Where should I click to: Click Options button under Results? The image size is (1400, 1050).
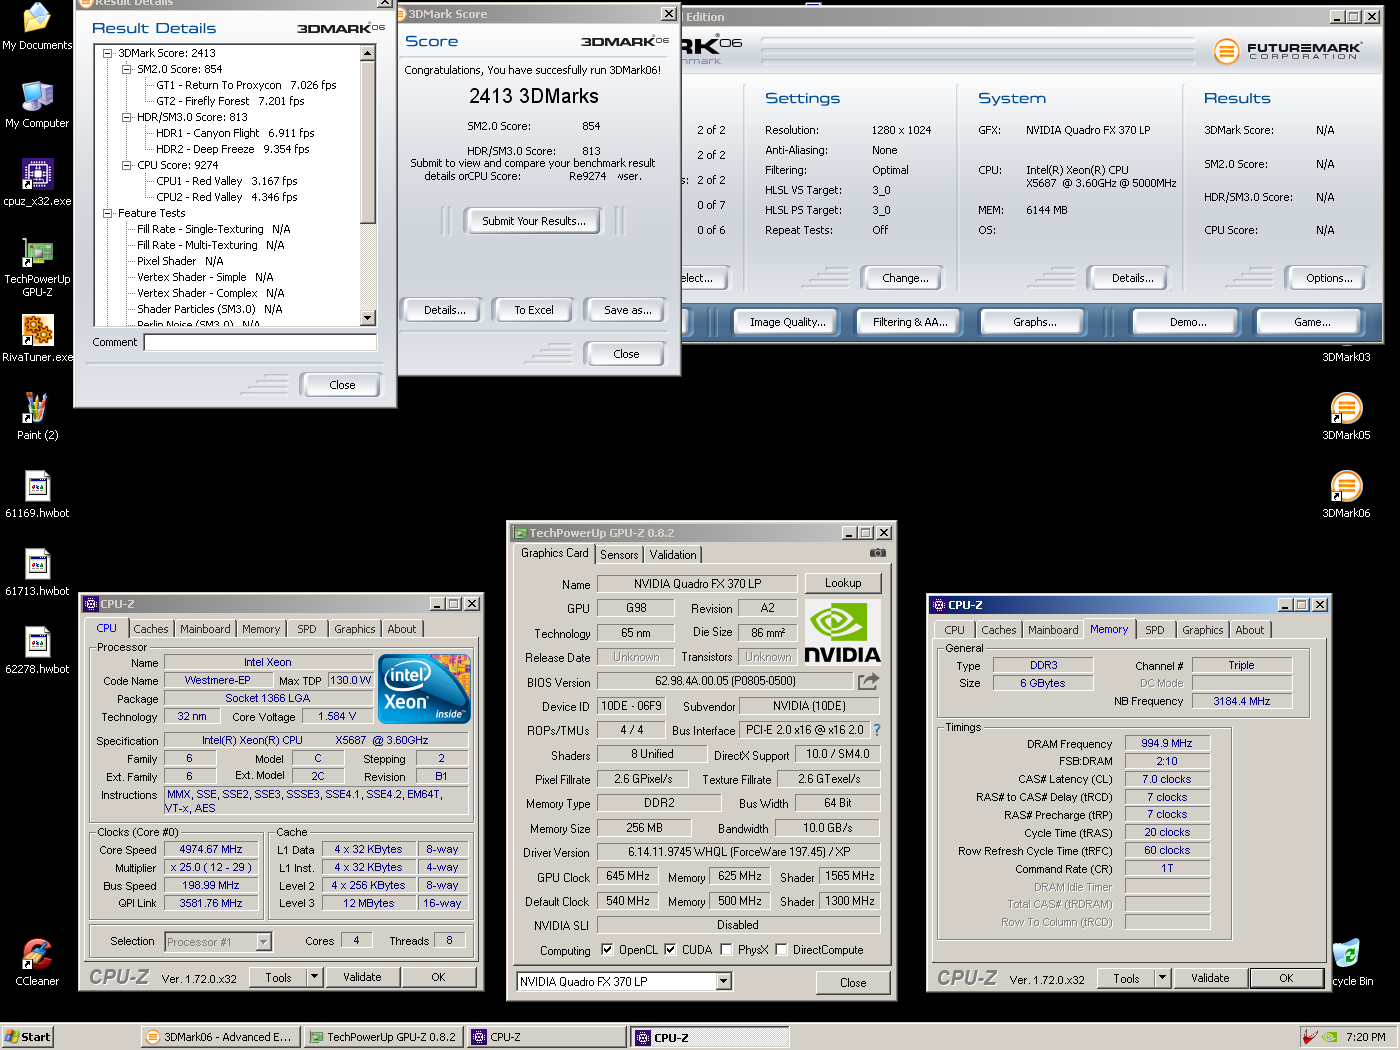pos(1329,278)
